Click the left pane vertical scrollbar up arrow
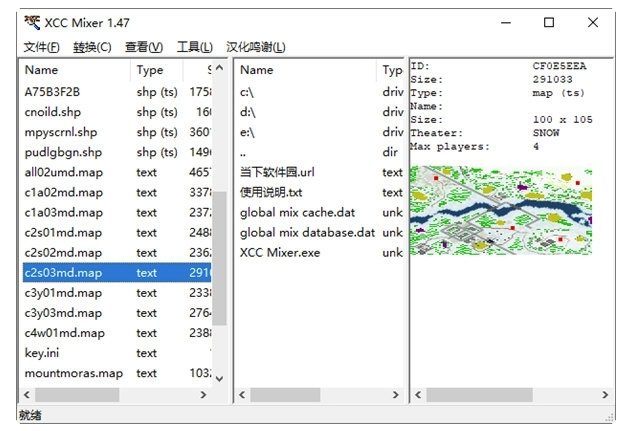Image resolution: width=629 pixels, height=431 pixels. click(x=219, y=68)
